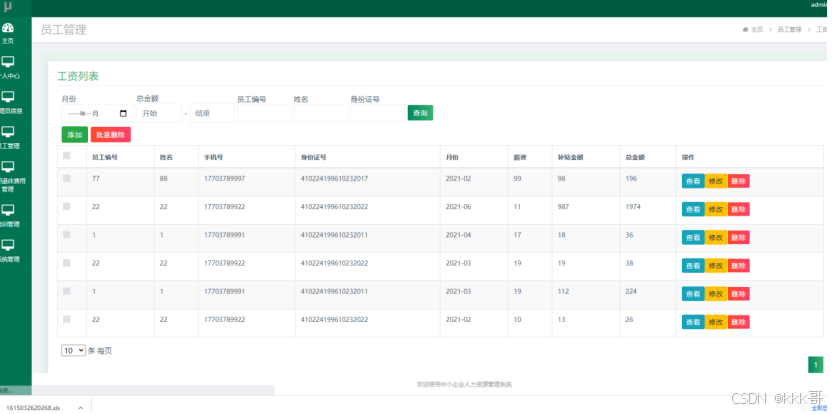Check the row with 总金额 196
Image resolution: width=835 pixels, height=414 pixels.
coord(67,178)
